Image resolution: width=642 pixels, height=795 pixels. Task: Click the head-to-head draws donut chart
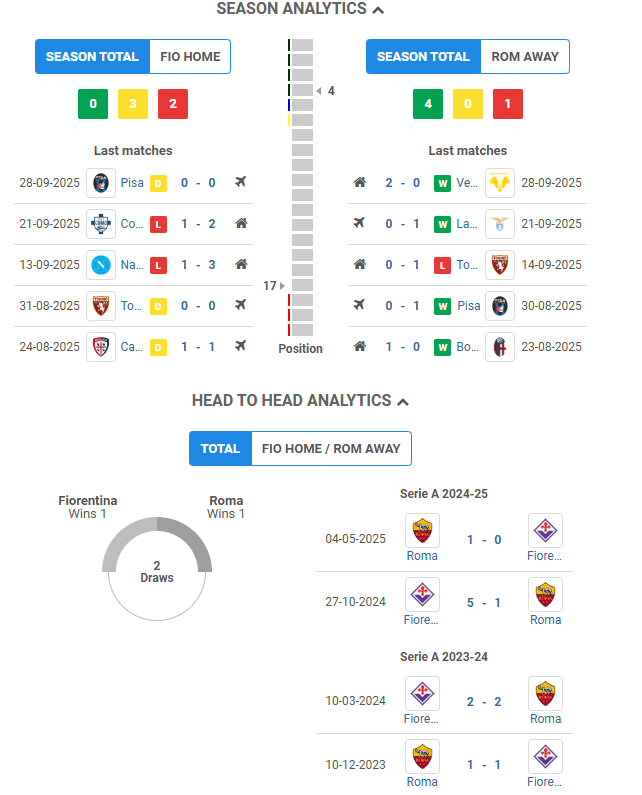pos(157,571)
